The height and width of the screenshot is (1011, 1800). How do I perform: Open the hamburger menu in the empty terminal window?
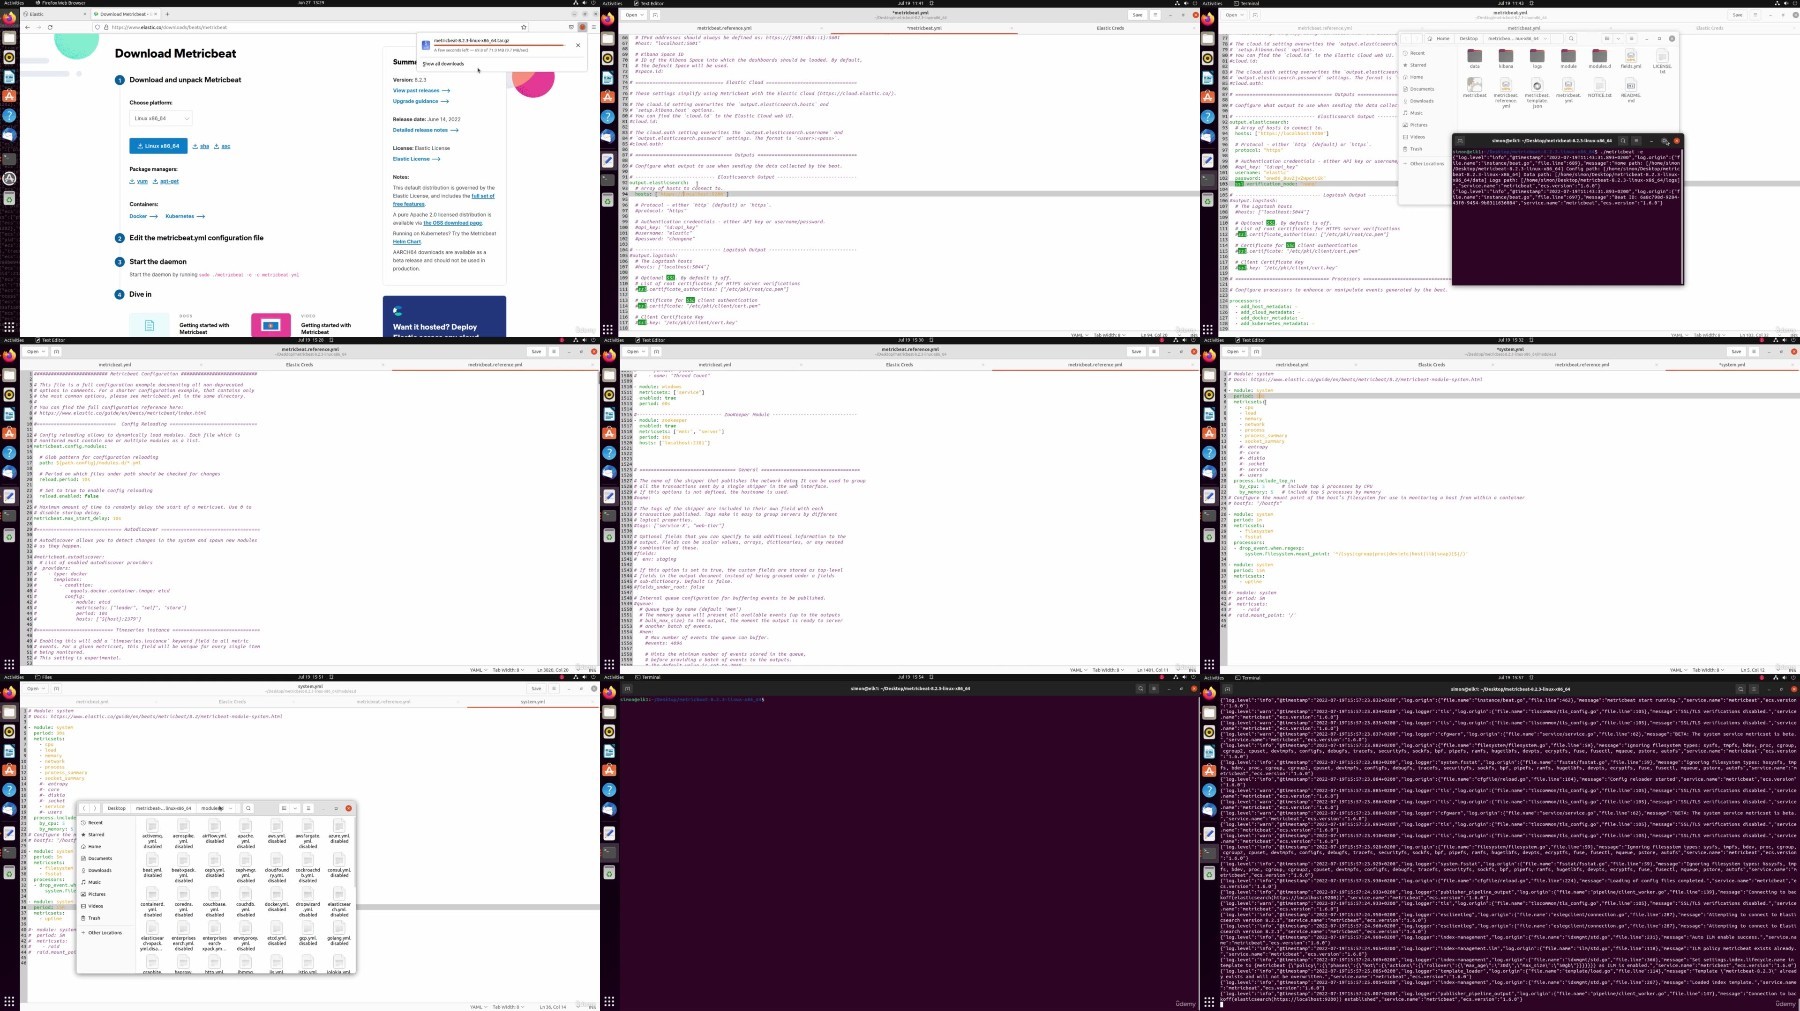tap(1155, 688)
